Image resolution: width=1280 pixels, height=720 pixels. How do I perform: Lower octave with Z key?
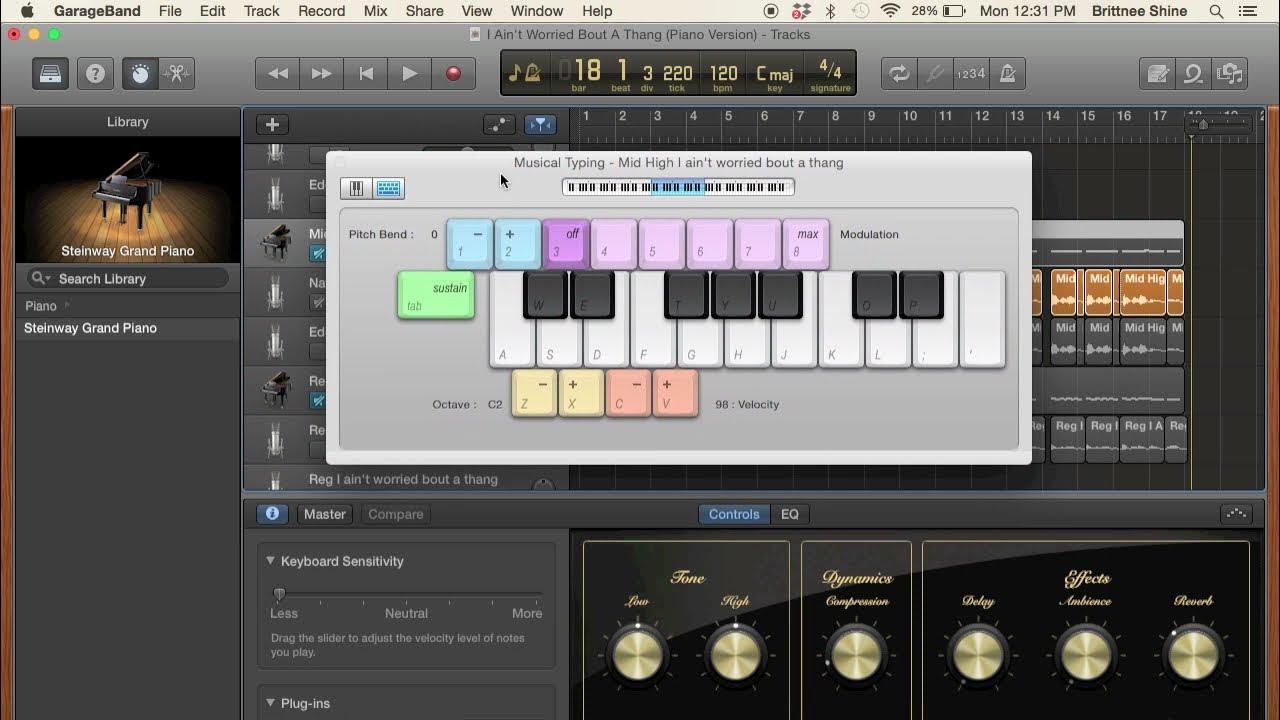point(534,393)
